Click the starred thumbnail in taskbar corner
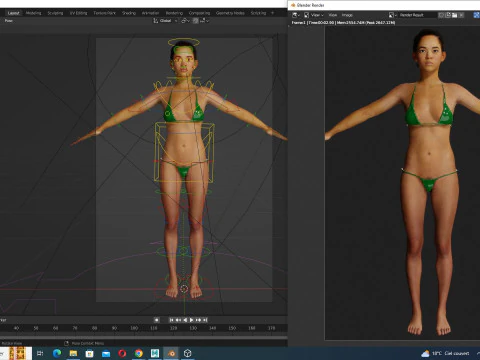 17,353
